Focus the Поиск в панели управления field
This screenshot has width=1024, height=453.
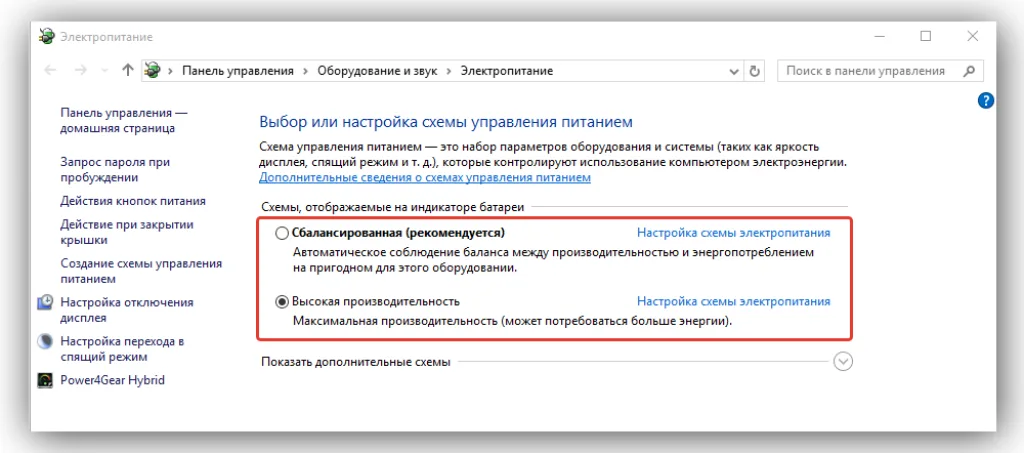tap(880, 70)
